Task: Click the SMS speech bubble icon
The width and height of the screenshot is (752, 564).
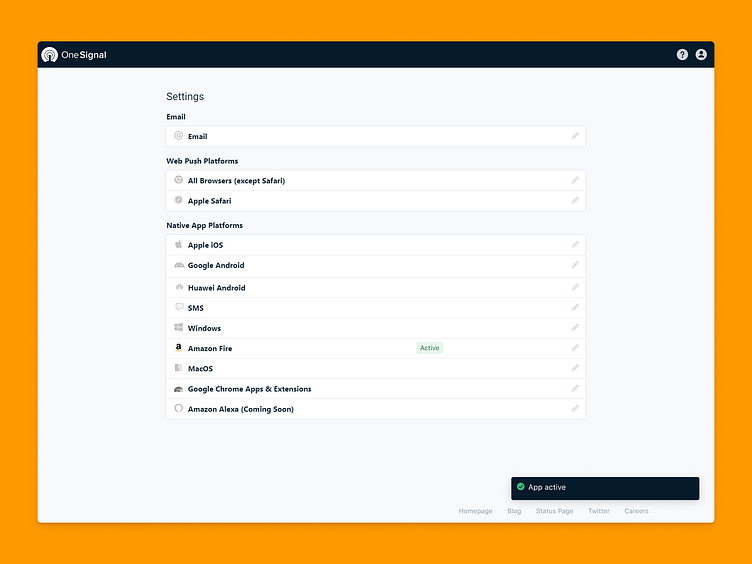Action: click(x=179, y=307)
